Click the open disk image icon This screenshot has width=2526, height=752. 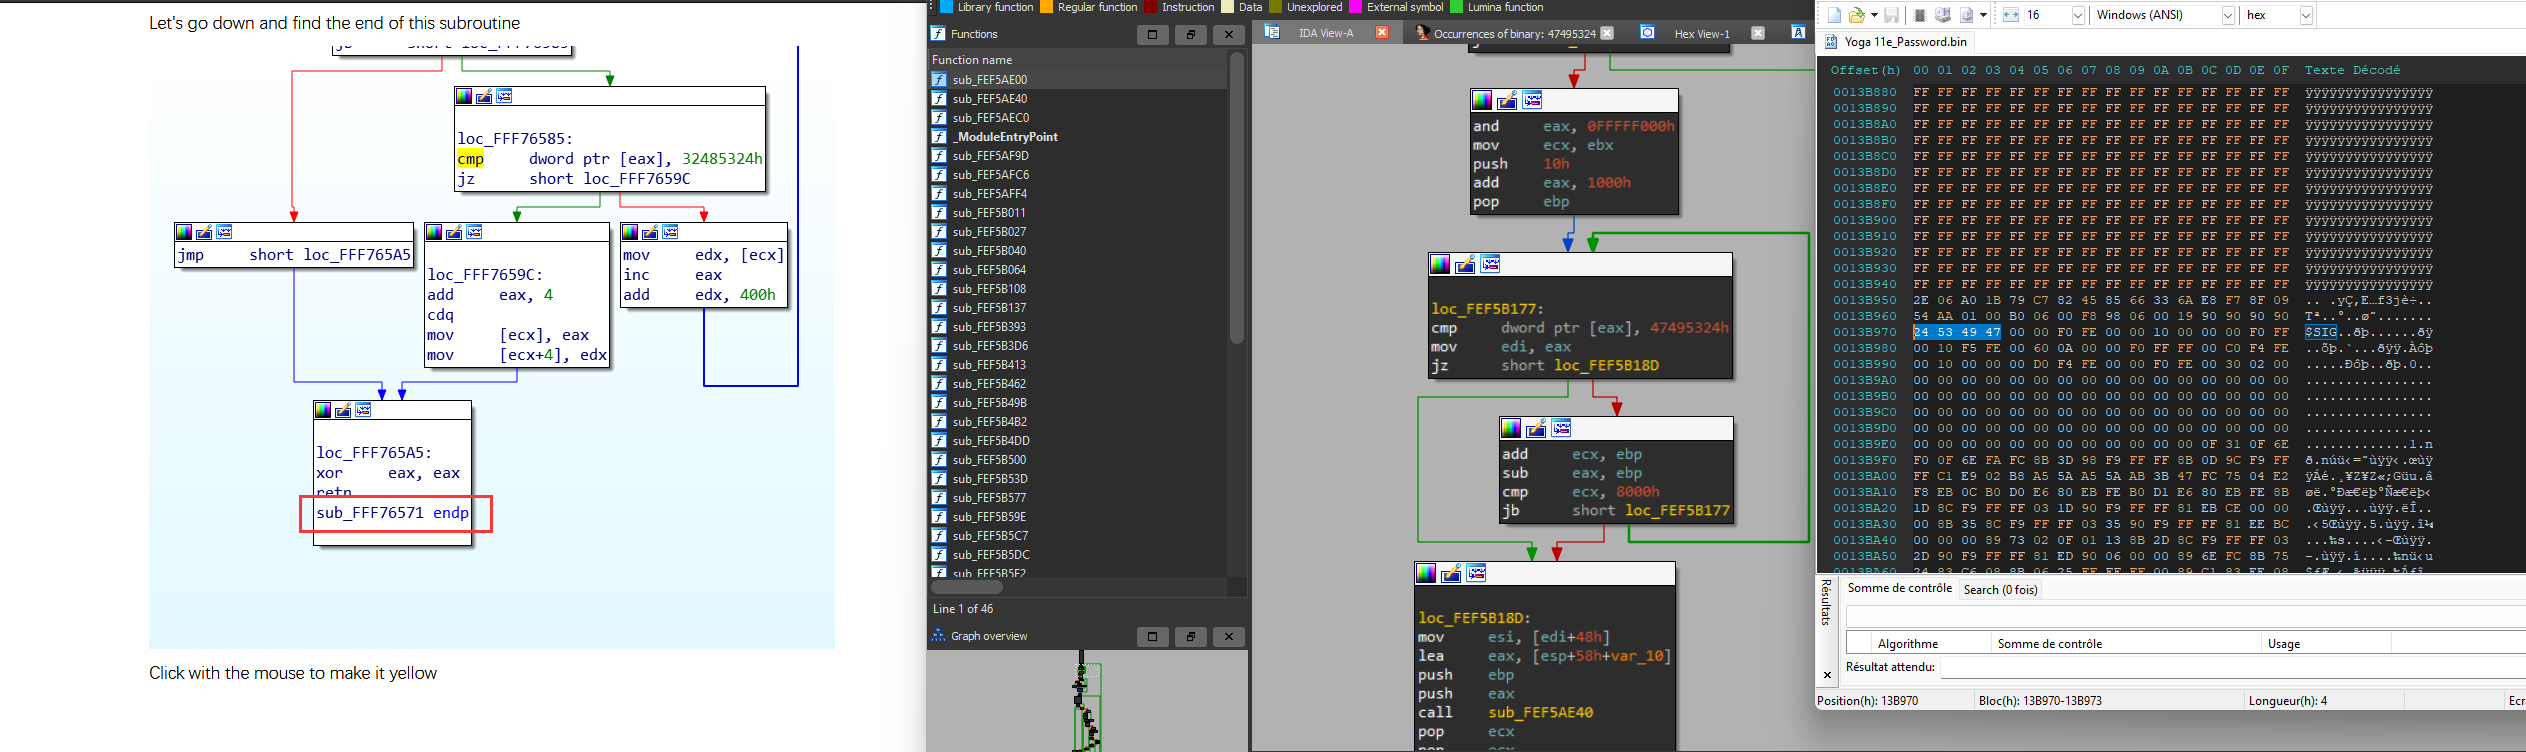tap(1966, 15)
